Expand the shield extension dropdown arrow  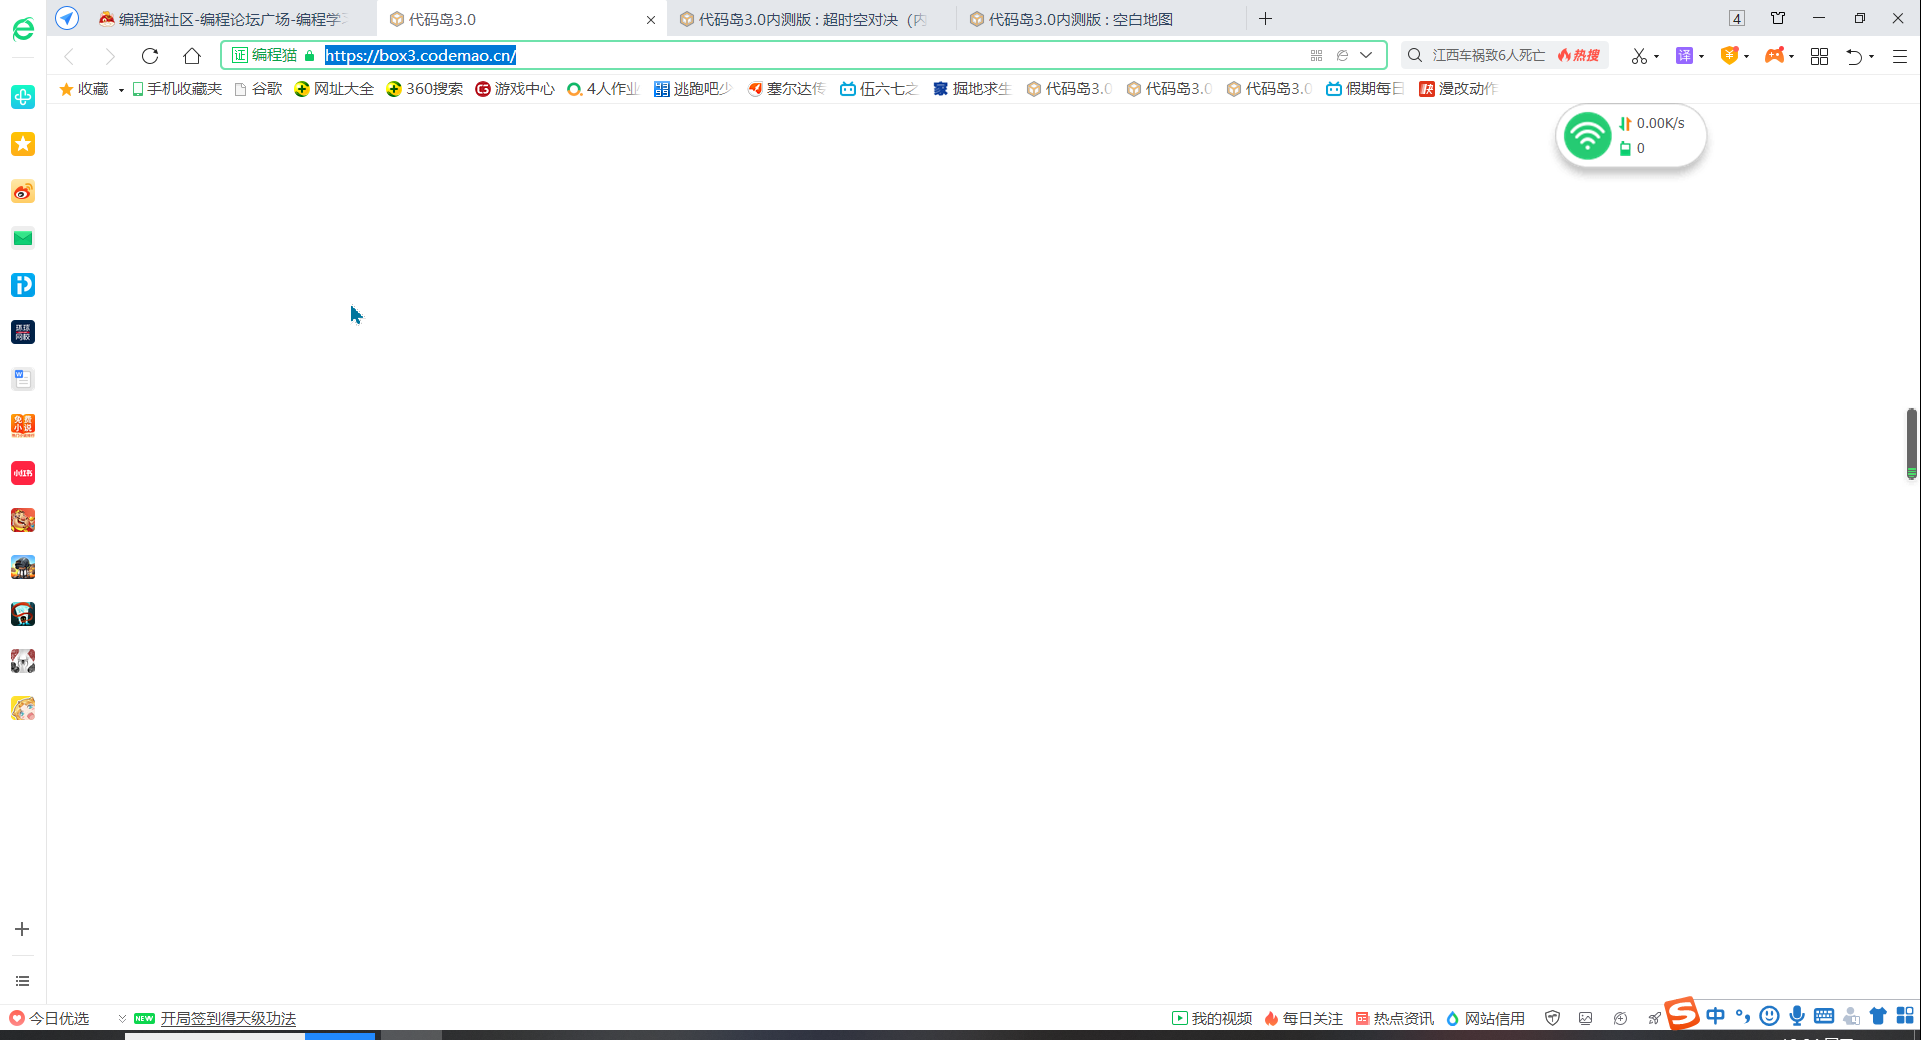(x=1747, y=57)
